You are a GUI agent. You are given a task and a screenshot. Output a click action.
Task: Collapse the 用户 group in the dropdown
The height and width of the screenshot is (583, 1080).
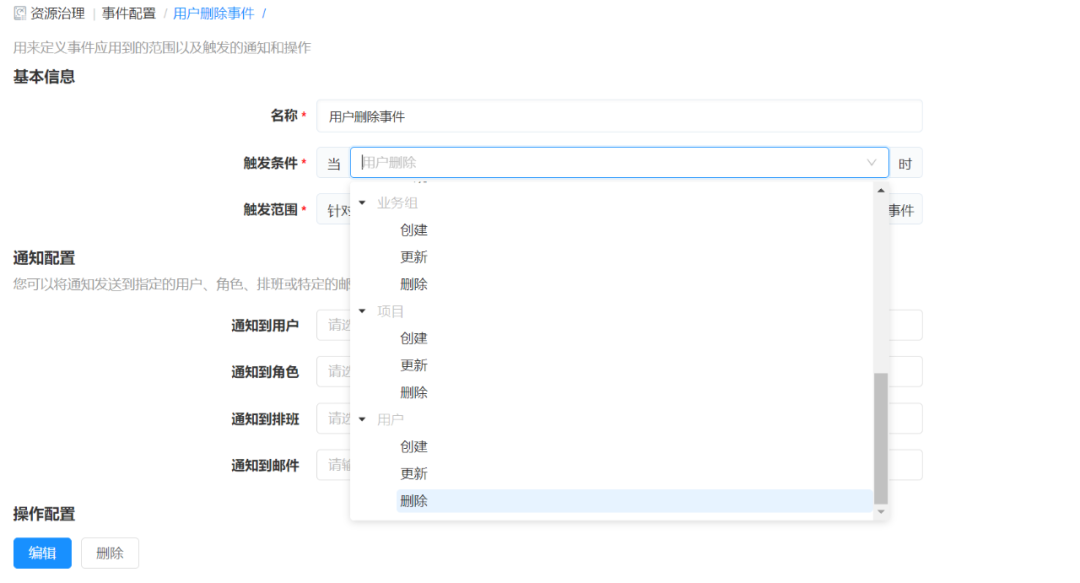[x=362, y=419]
